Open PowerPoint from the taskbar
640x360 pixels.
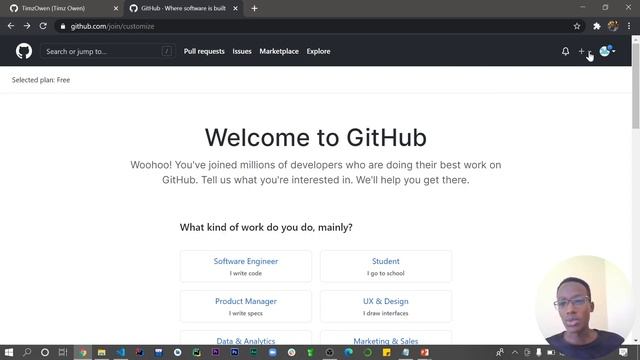424,352
